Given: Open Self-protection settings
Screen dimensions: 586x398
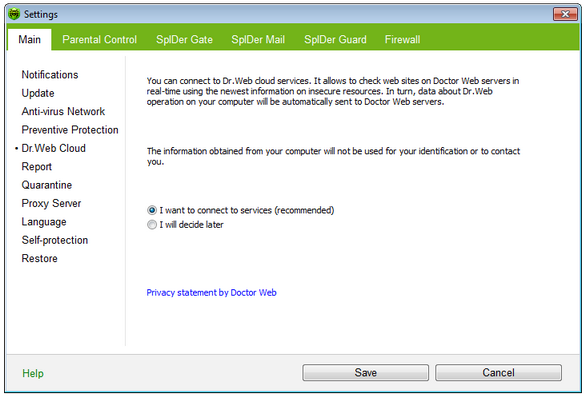Looking at the screenshot, I should click(55, 240).
